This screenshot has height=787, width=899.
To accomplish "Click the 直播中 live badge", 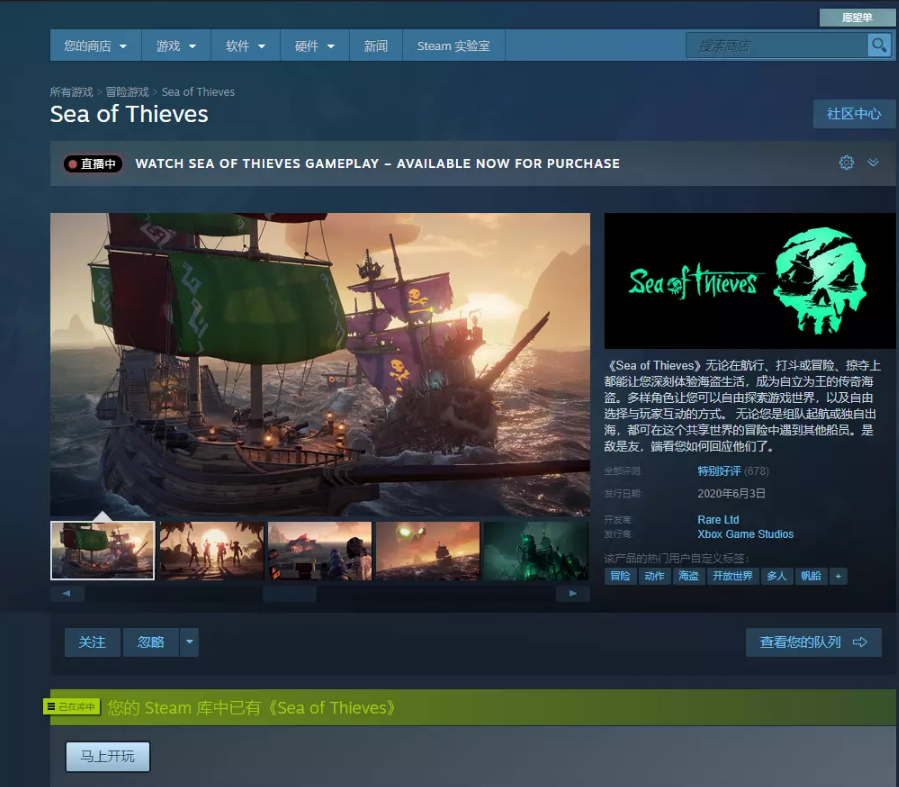I will [x=93, y=164].
